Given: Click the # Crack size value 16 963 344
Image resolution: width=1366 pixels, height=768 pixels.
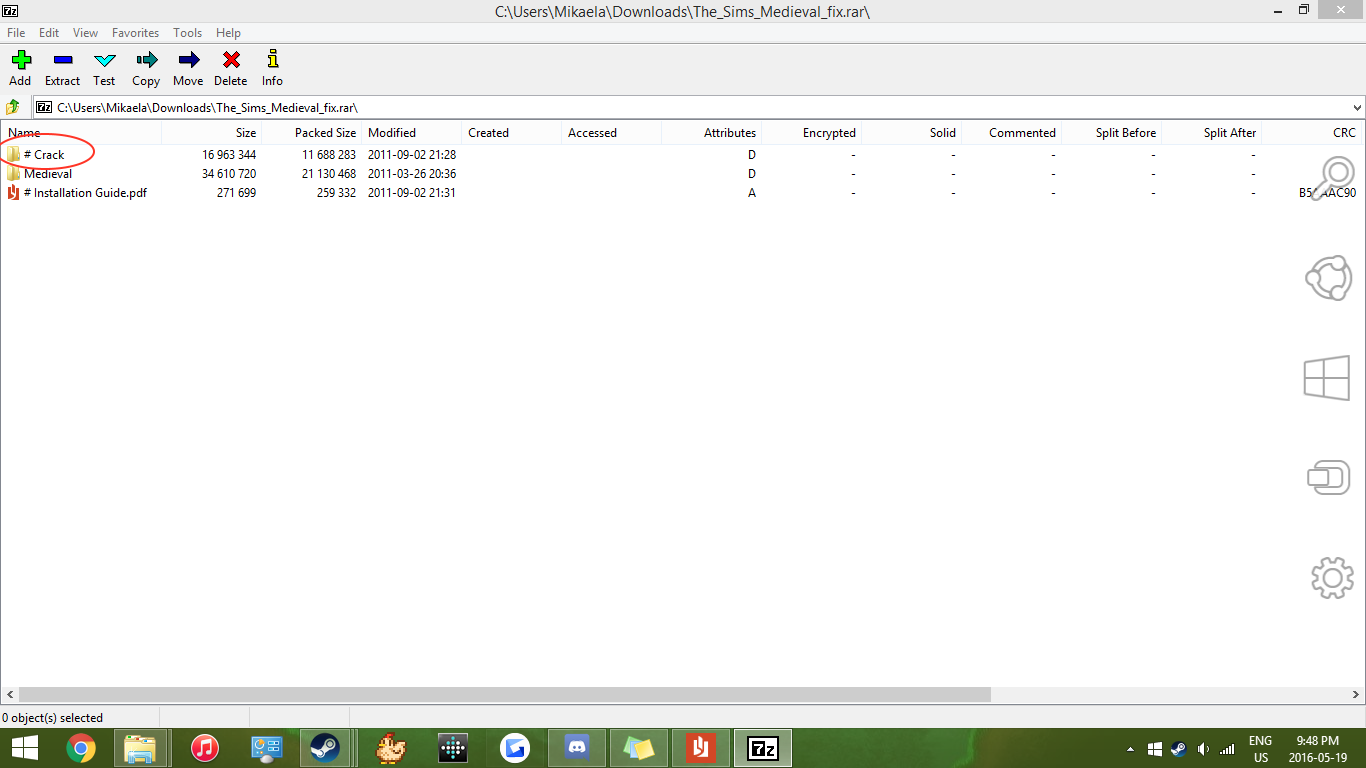Looking at the screenshot, I should pos(229,155).
